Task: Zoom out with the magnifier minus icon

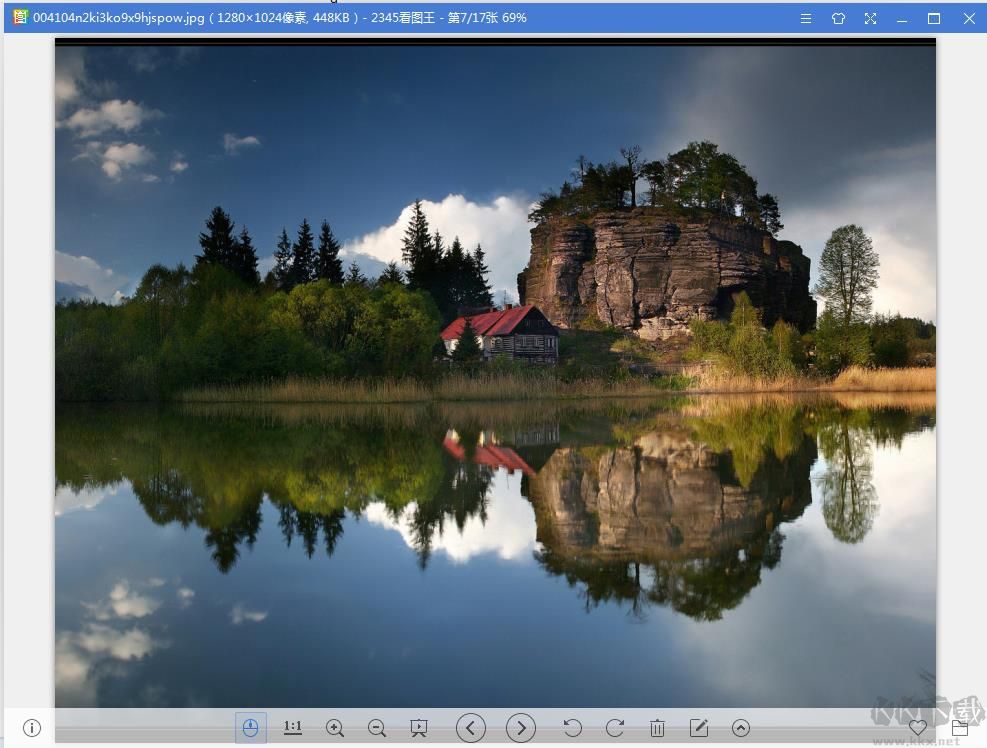Action: tap(377, 728)
